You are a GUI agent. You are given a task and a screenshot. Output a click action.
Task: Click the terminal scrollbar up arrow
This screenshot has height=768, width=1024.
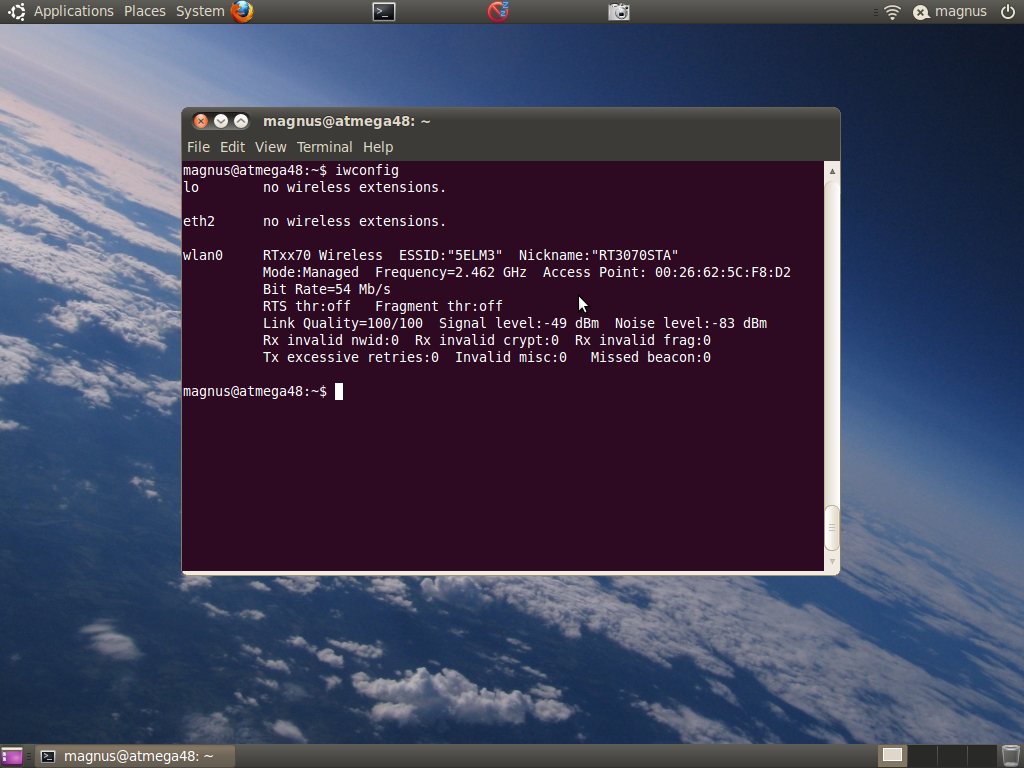click(832, 171)
